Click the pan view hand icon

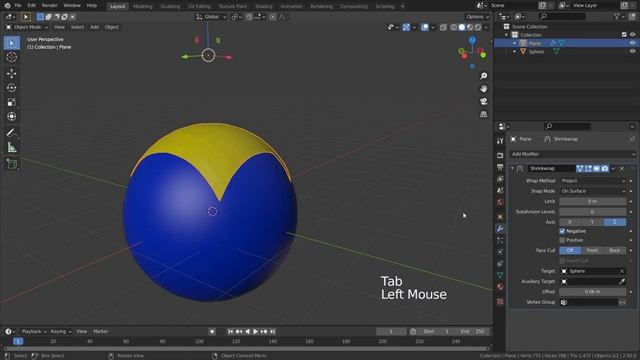484,89
